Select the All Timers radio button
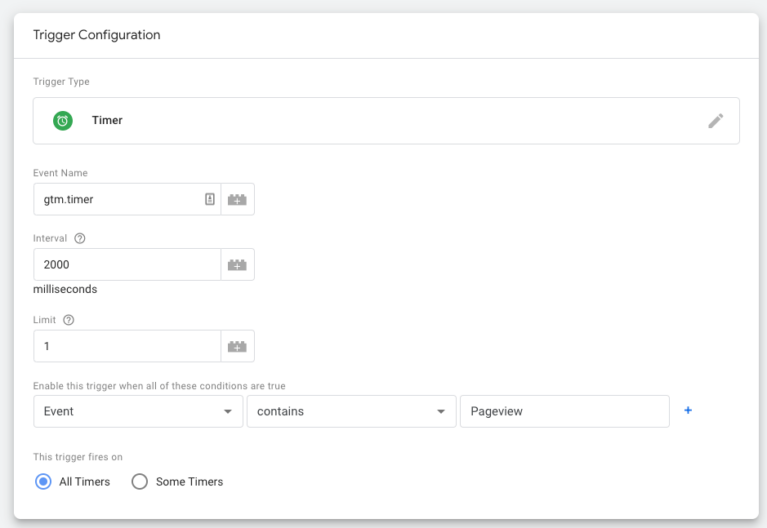Viewport: 767px width, 528px height. (x=43, y=481)
